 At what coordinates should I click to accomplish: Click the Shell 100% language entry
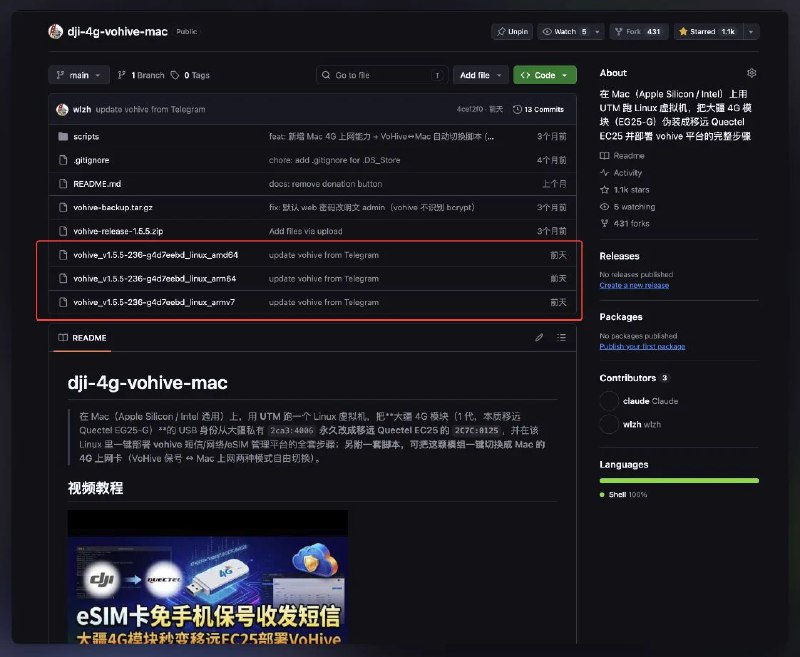point(623,495)
